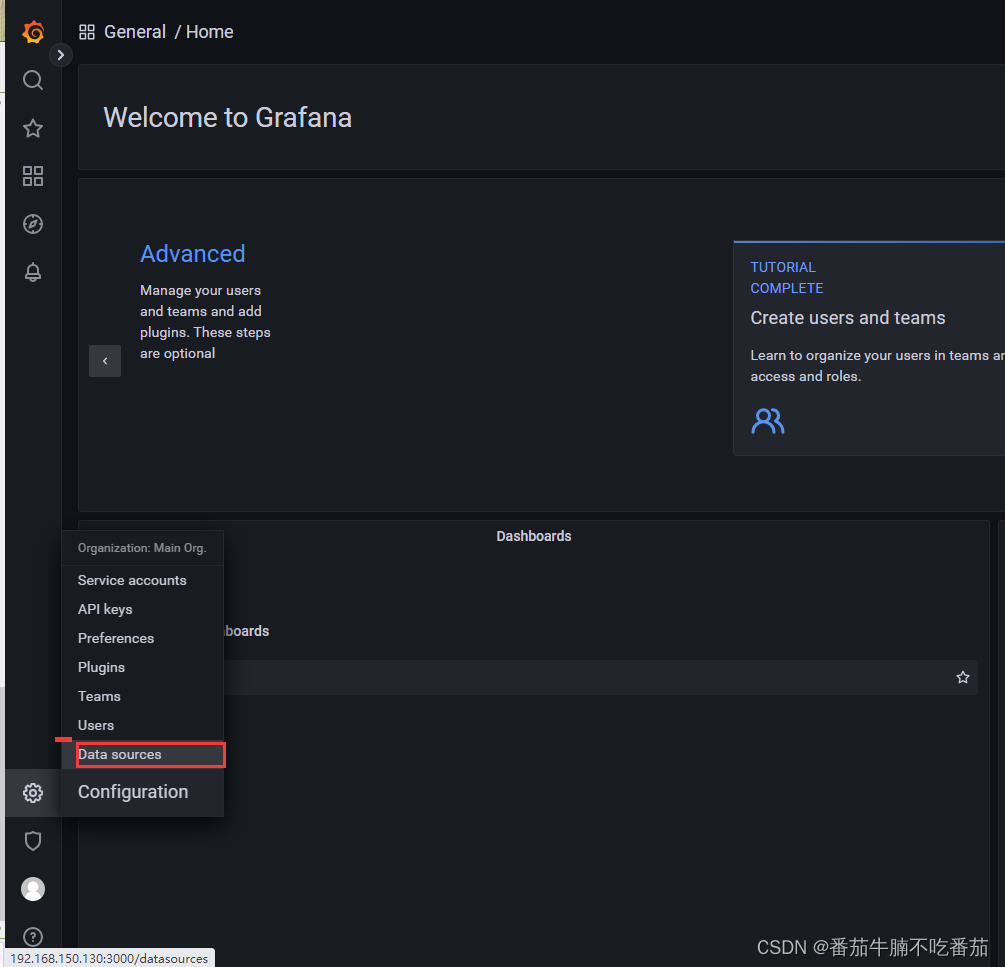1005x967 pixels.
Task: Expand the sidebar with arrow toggle
Action: click(x=61, y=55)
